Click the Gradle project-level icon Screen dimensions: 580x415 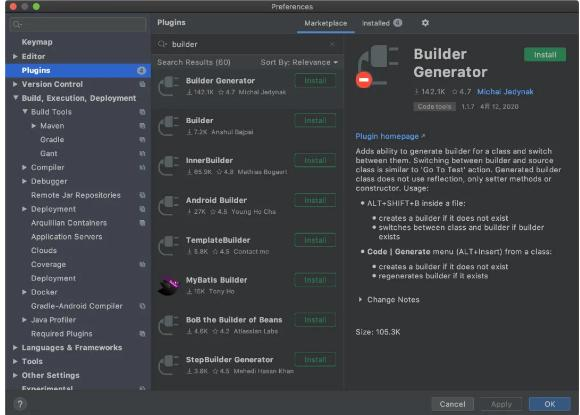coord(142,140)
